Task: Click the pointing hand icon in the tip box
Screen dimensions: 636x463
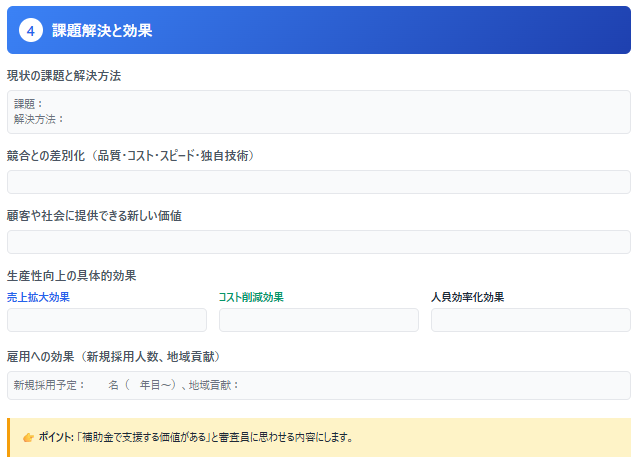Action: pyautogui.click(x=28, y=437)
